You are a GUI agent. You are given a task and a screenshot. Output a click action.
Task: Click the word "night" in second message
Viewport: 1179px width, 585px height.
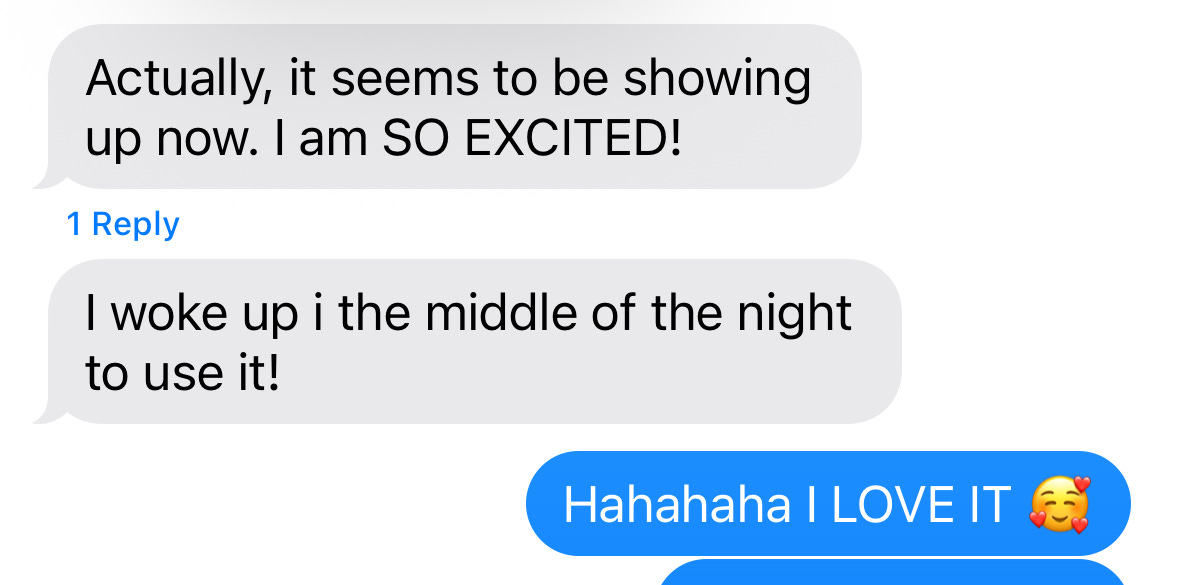click(794, 315)
